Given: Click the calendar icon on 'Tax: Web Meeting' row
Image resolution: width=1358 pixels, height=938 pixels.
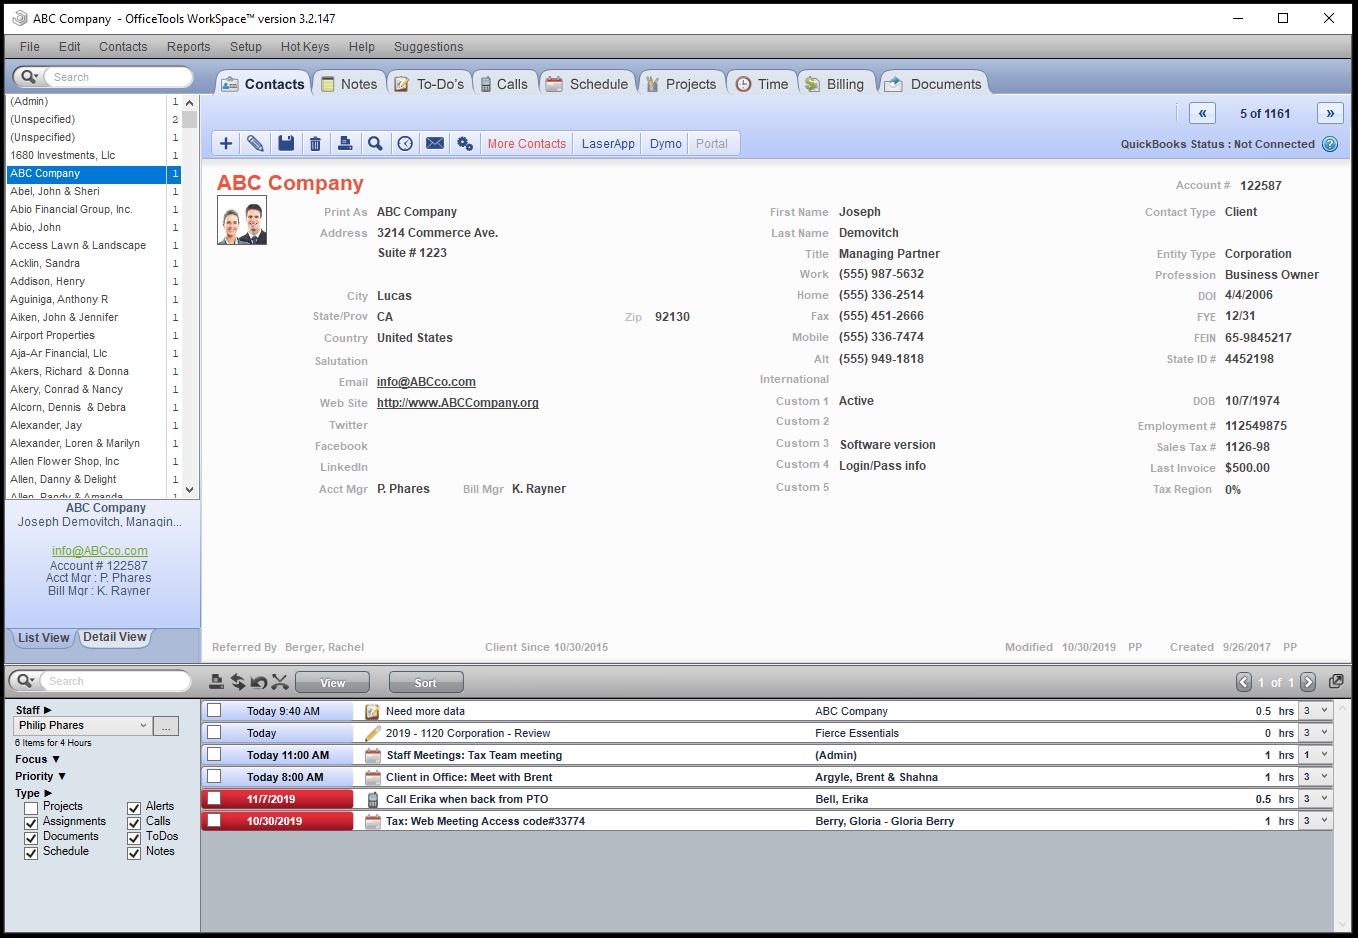Looking at the screenshot, I should [372, 821].
